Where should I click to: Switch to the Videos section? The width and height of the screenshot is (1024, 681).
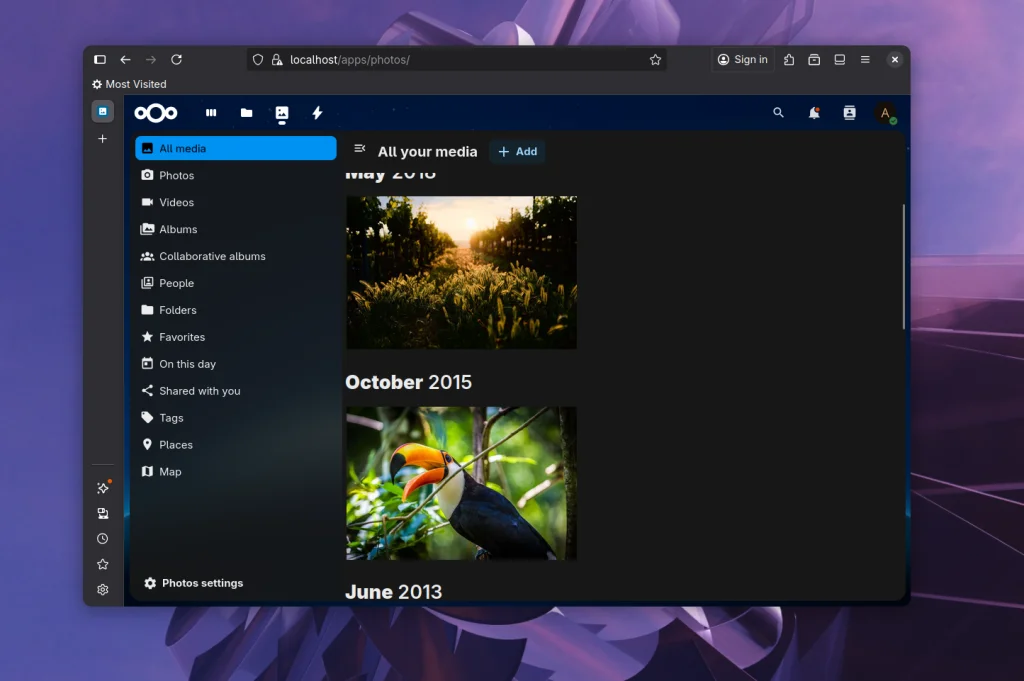[x=176, y=202]
